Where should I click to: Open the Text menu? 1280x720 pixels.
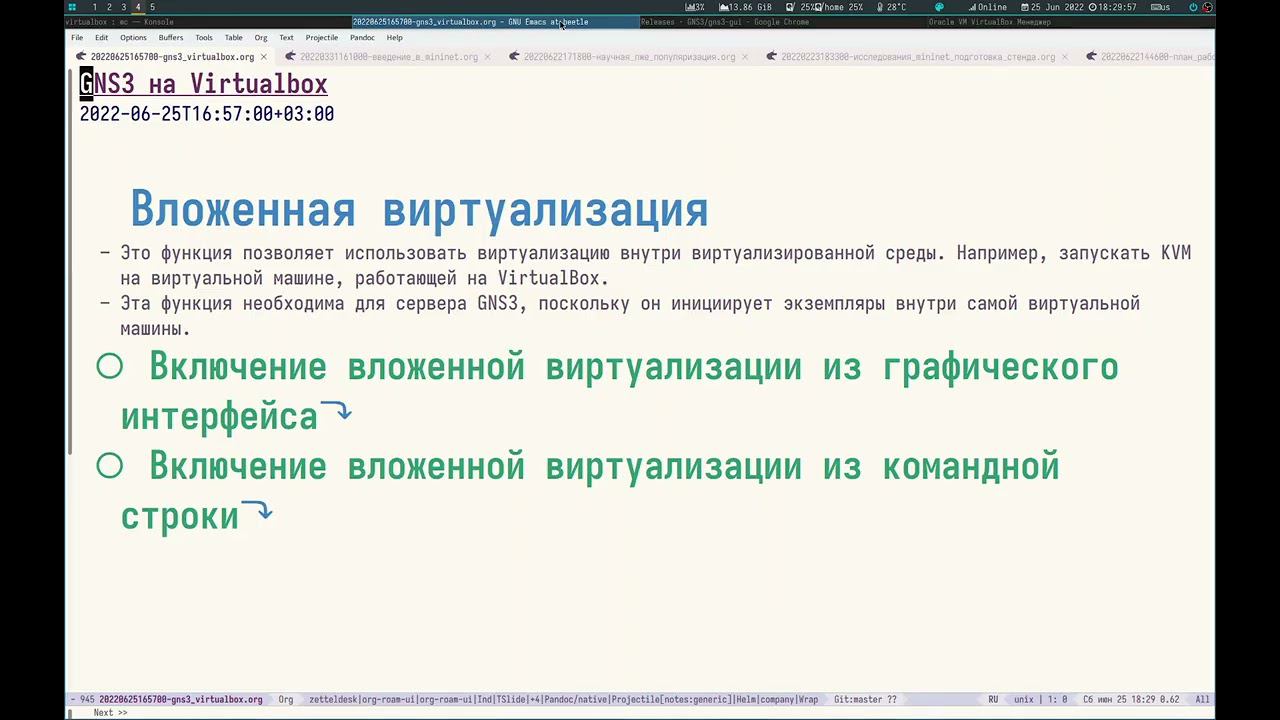[286, 38]
